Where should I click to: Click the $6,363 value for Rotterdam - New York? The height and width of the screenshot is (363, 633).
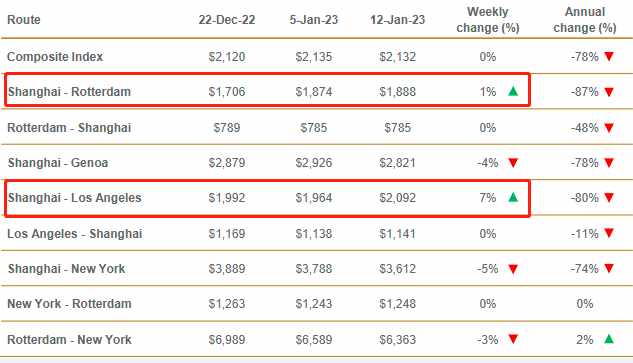click(x=398, y=340)
